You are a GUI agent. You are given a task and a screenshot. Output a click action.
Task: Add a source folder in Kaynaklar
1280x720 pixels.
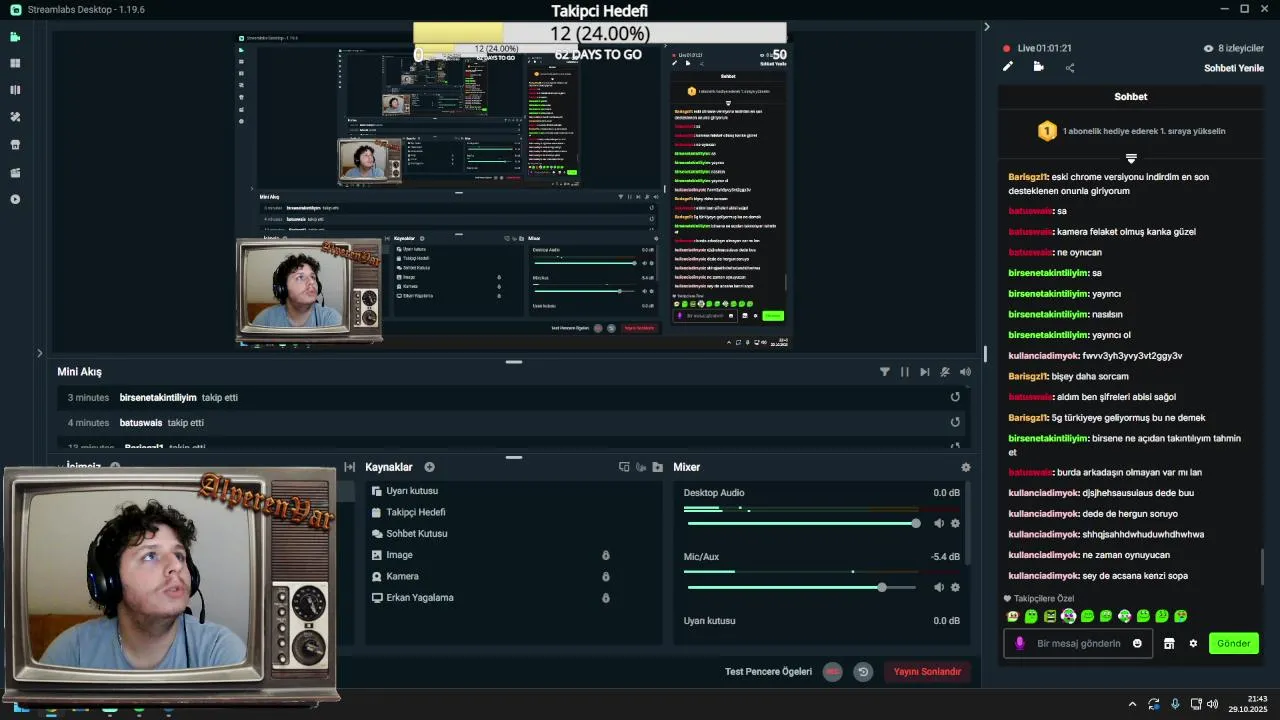(657, 467)
